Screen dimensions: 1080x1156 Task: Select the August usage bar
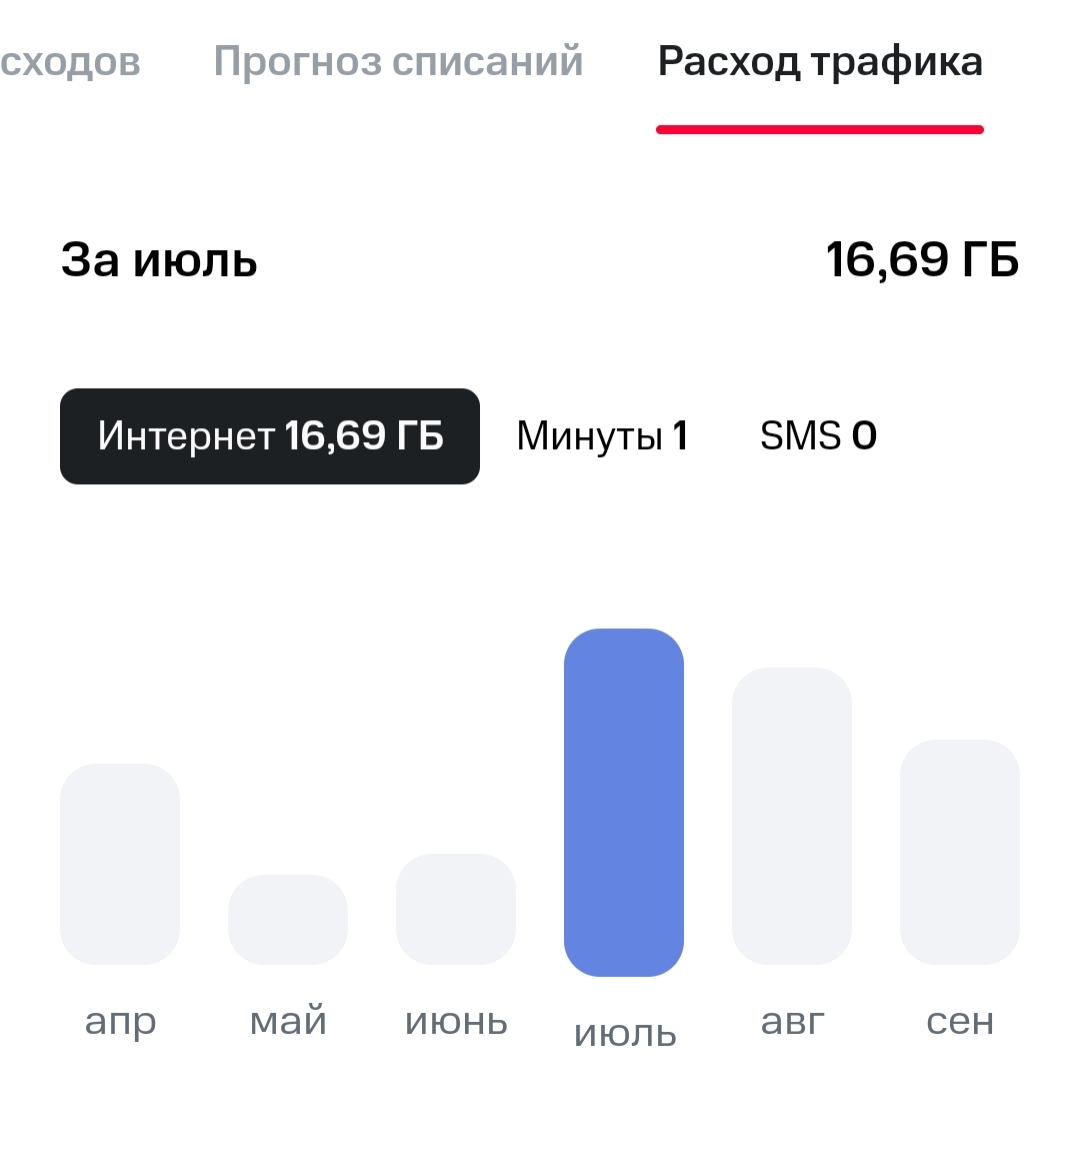[792, 816]
